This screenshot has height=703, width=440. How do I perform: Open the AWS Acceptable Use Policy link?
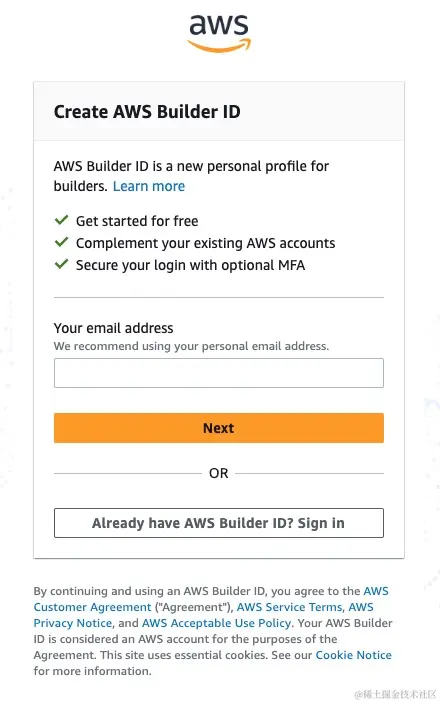click(217, 623)
